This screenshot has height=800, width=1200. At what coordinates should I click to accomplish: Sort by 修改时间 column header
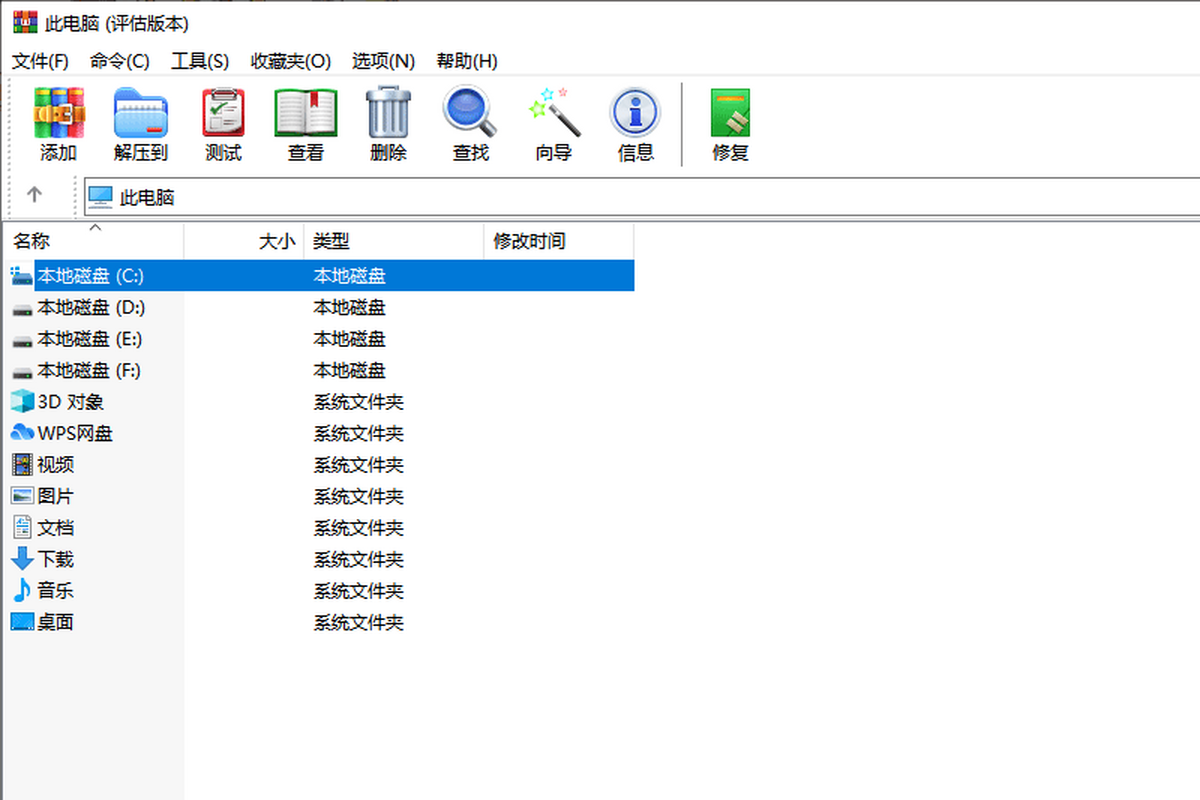tap(559, 241)
